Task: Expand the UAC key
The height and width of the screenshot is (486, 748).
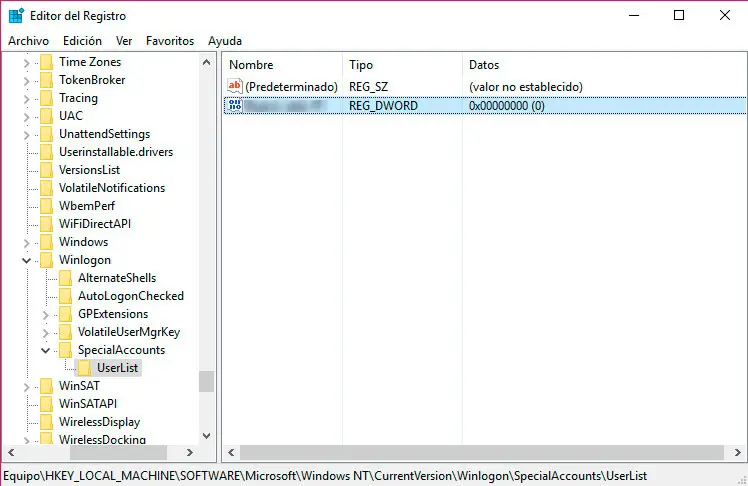Action: click(27, 117)
